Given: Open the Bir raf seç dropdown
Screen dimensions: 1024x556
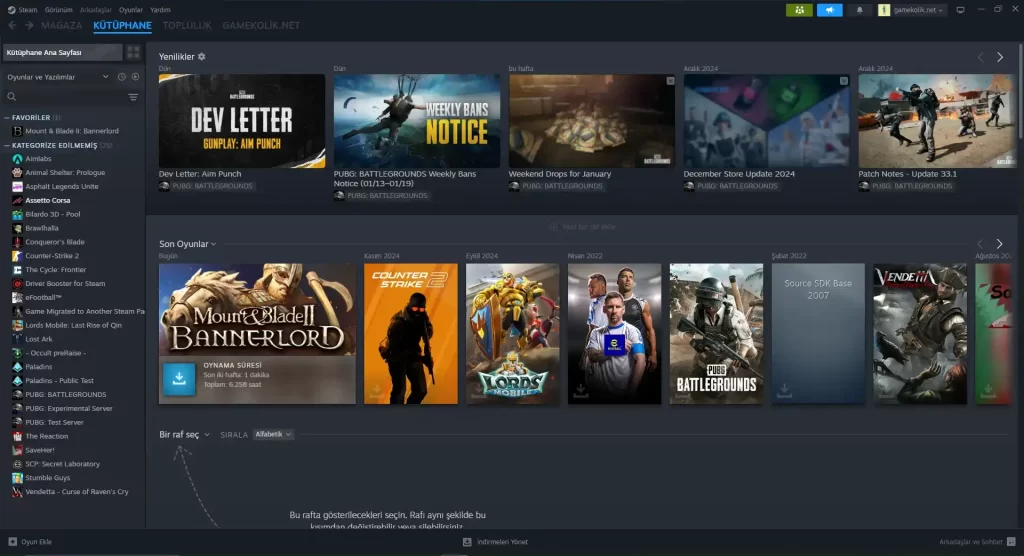Looking at the screenshot, I should click(x=185, y=434).
